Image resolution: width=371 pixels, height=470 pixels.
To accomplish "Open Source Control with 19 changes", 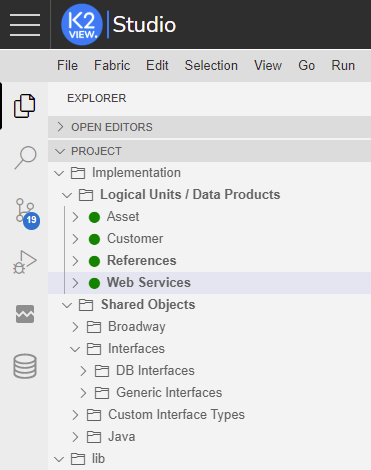I will tap(26, 213).
